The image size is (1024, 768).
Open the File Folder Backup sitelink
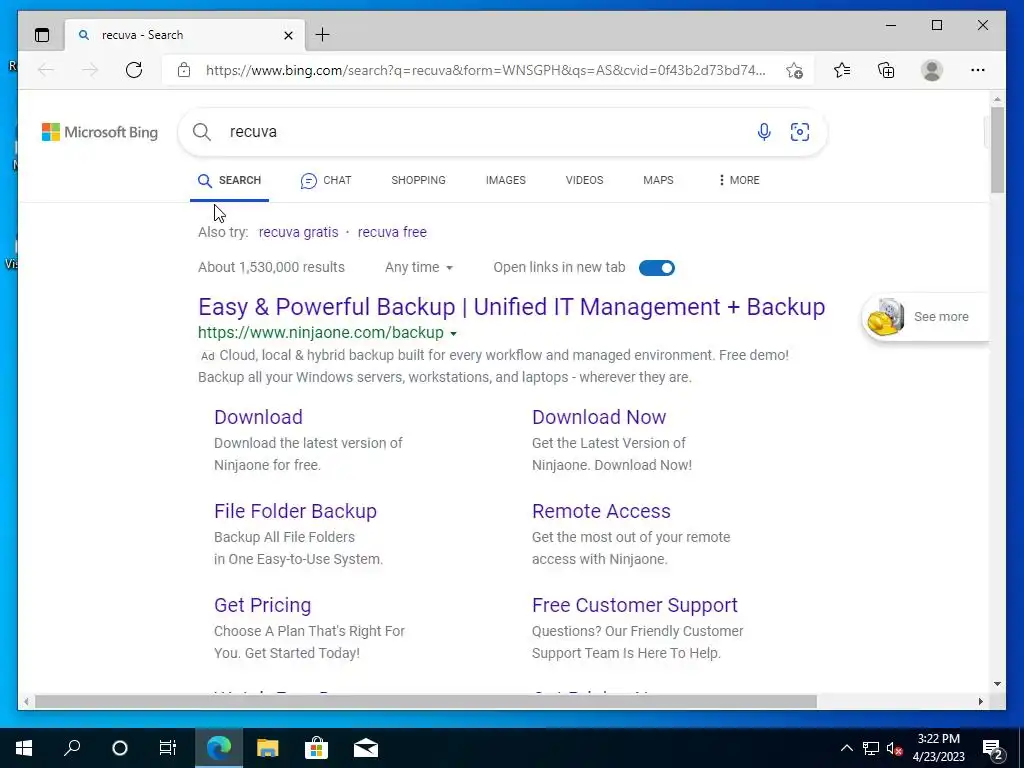click(295, 511)
